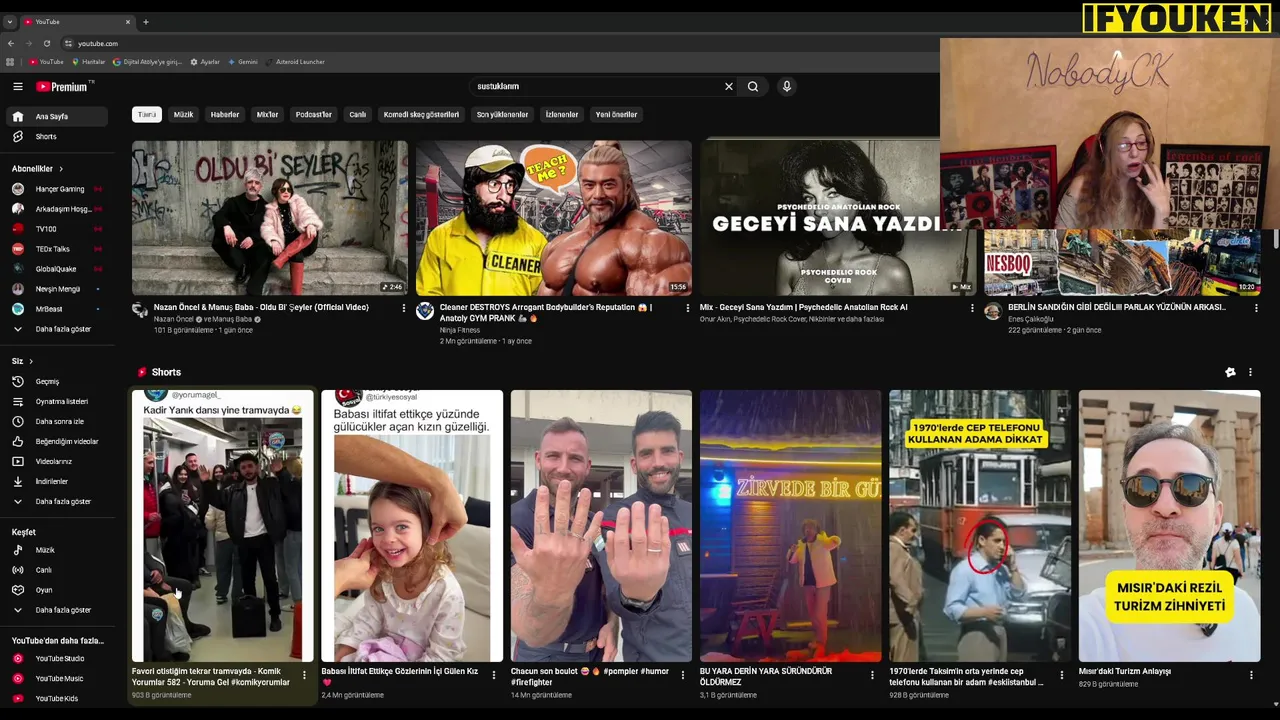Open Shorts from the sidebar
This screenshot has width=1280, height=720.
click(55, 137)
